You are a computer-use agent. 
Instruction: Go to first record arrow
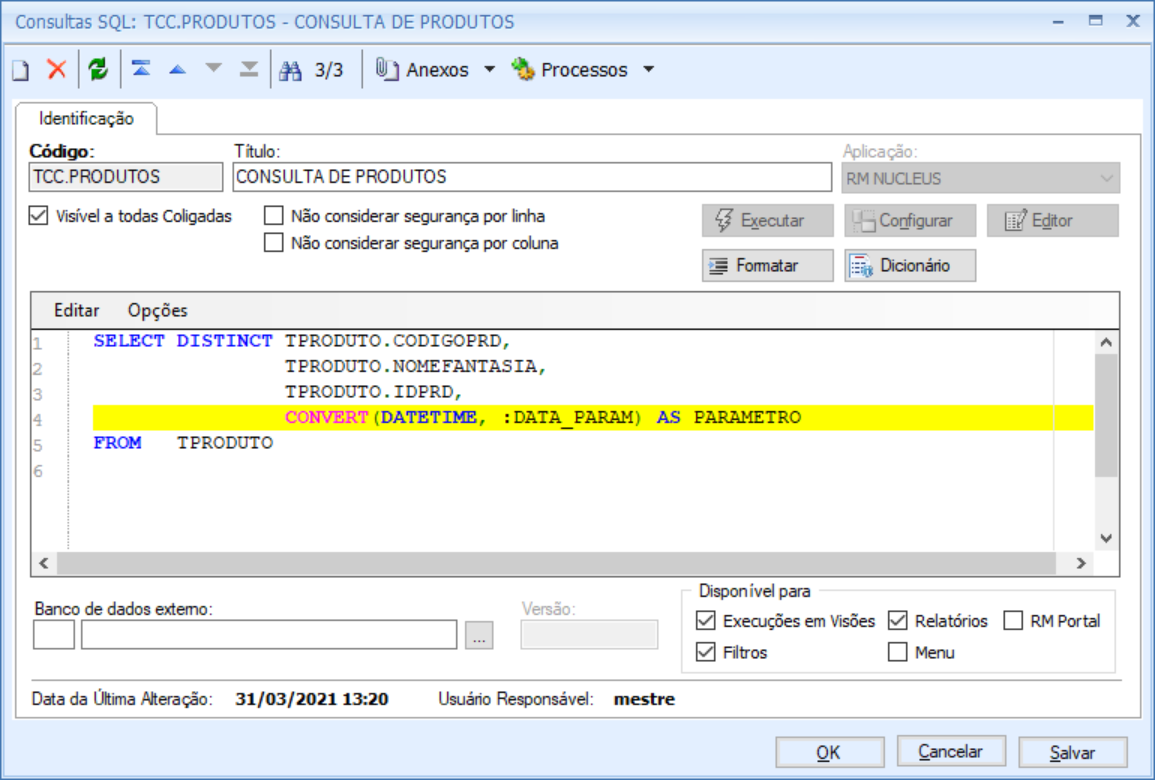click(141, 69)
